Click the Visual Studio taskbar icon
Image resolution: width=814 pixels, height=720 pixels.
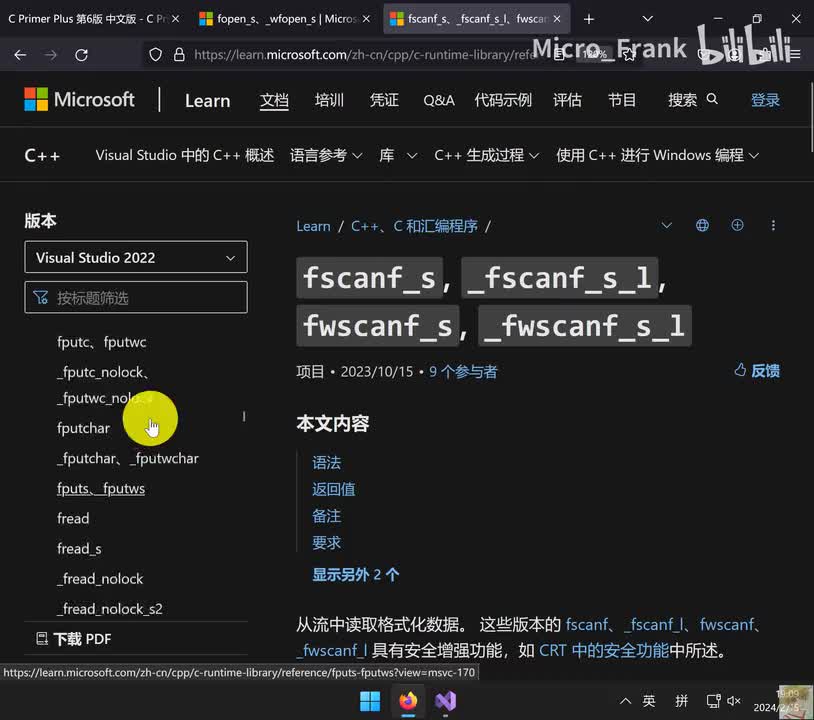[x=445, y=701]
